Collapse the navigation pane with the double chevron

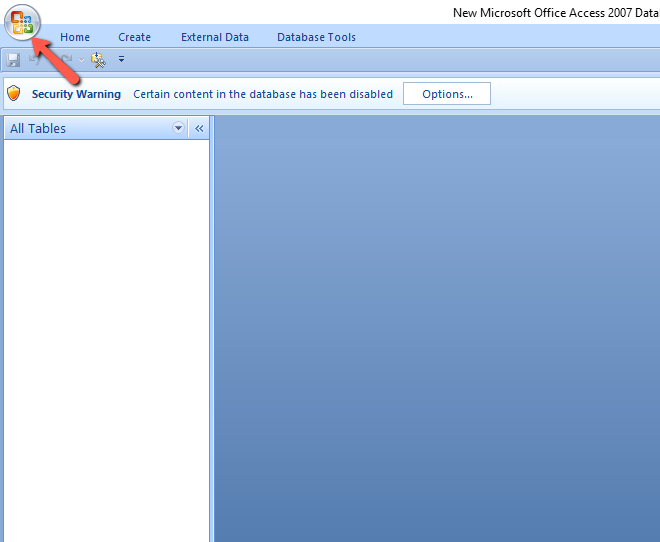click(199, 128)
